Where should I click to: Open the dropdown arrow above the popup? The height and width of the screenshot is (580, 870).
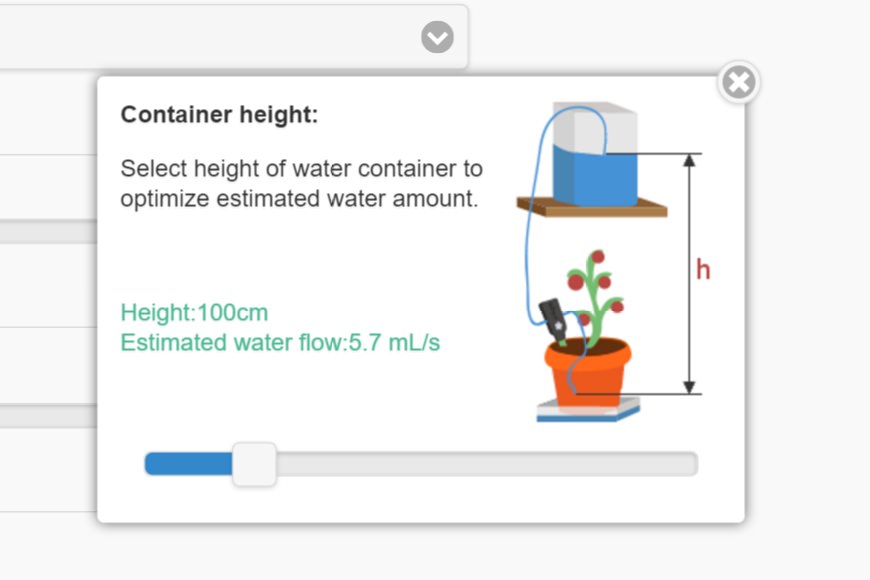coord(437,38)
